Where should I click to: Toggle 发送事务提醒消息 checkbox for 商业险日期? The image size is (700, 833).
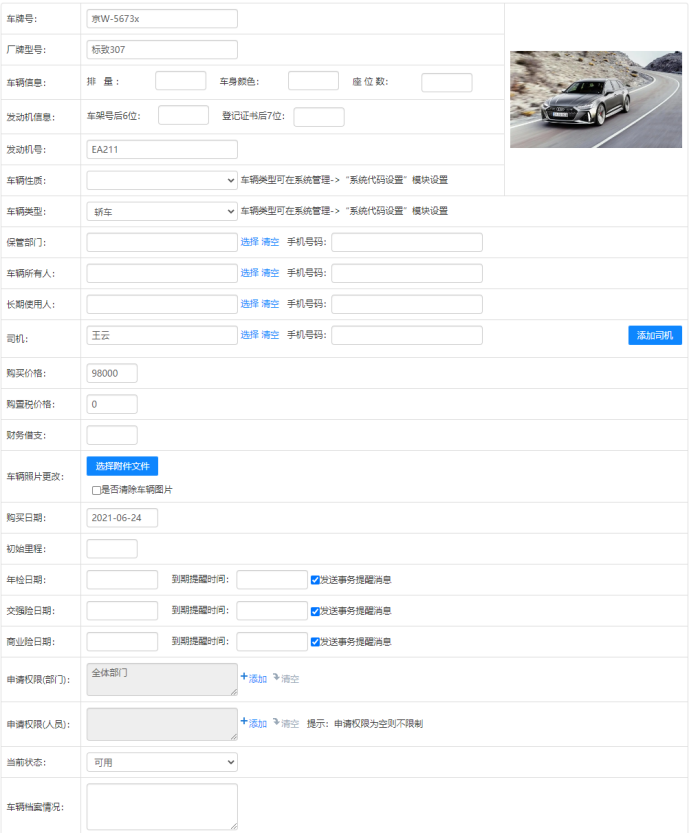(315, 642)
